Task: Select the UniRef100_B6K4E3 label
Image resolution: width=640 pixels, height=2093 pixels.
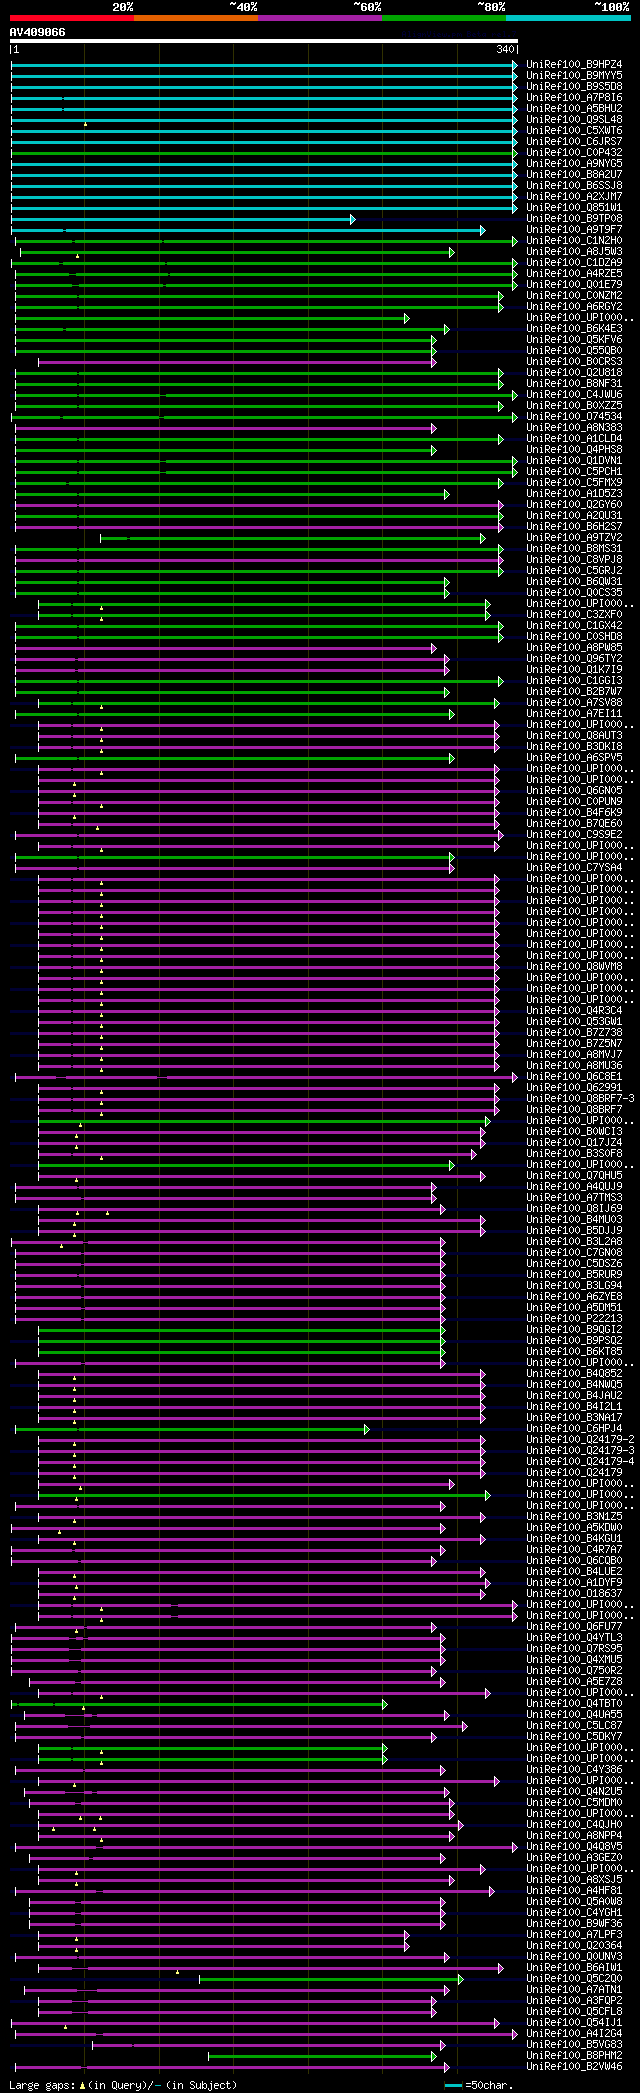Action: point(574,328)
